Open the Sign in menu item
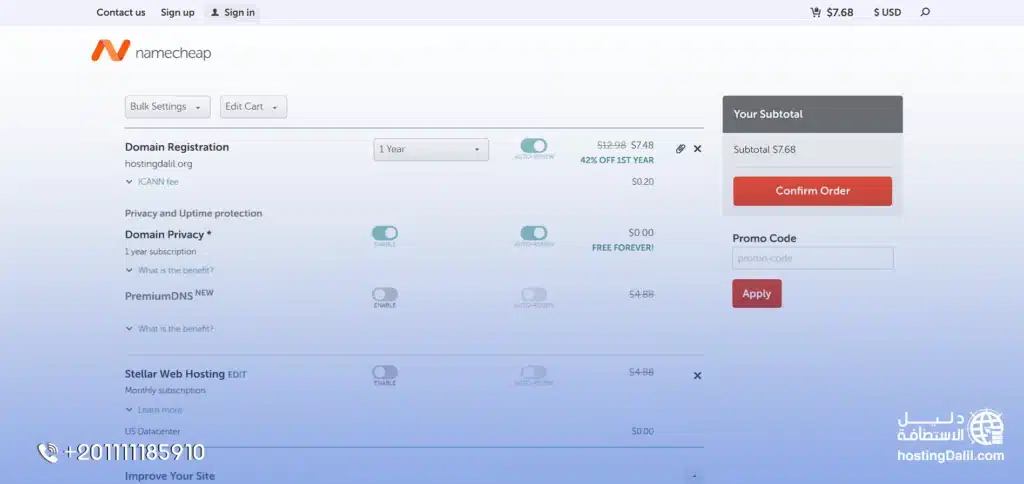1024x484 pixels. pos(232,12)
